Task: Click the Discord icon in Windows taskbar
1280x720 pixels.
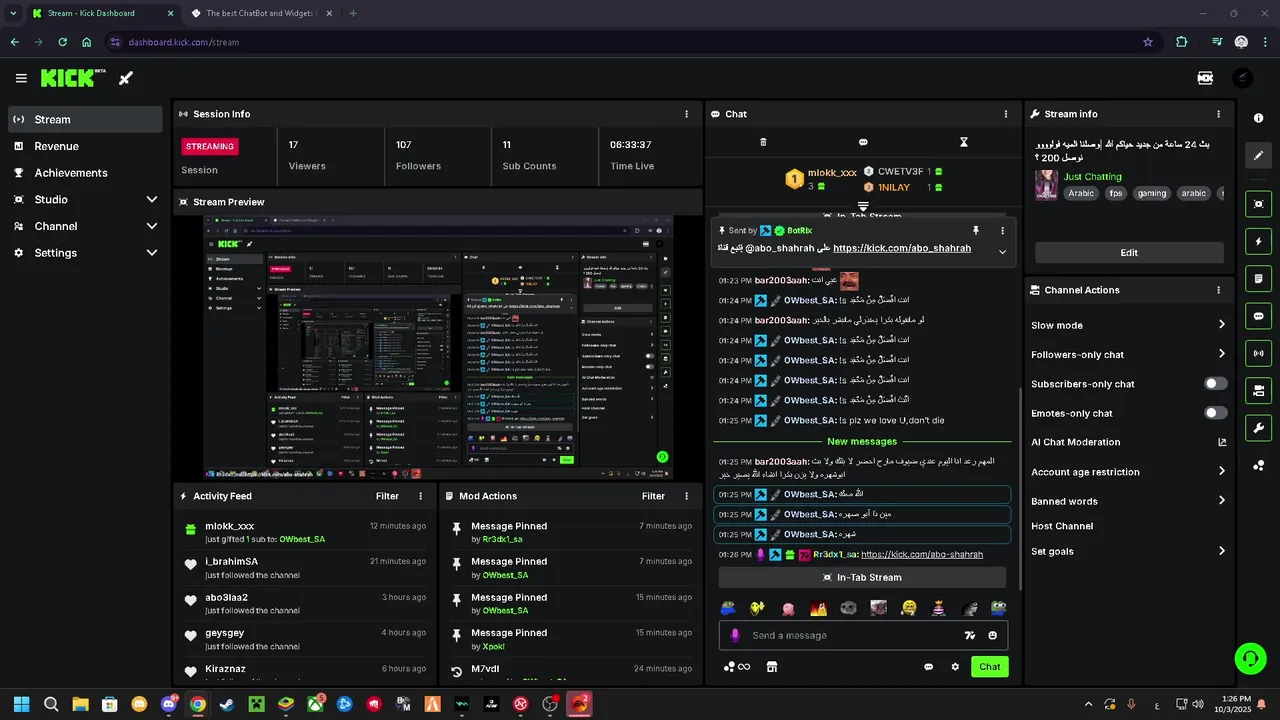Action: 168,704
